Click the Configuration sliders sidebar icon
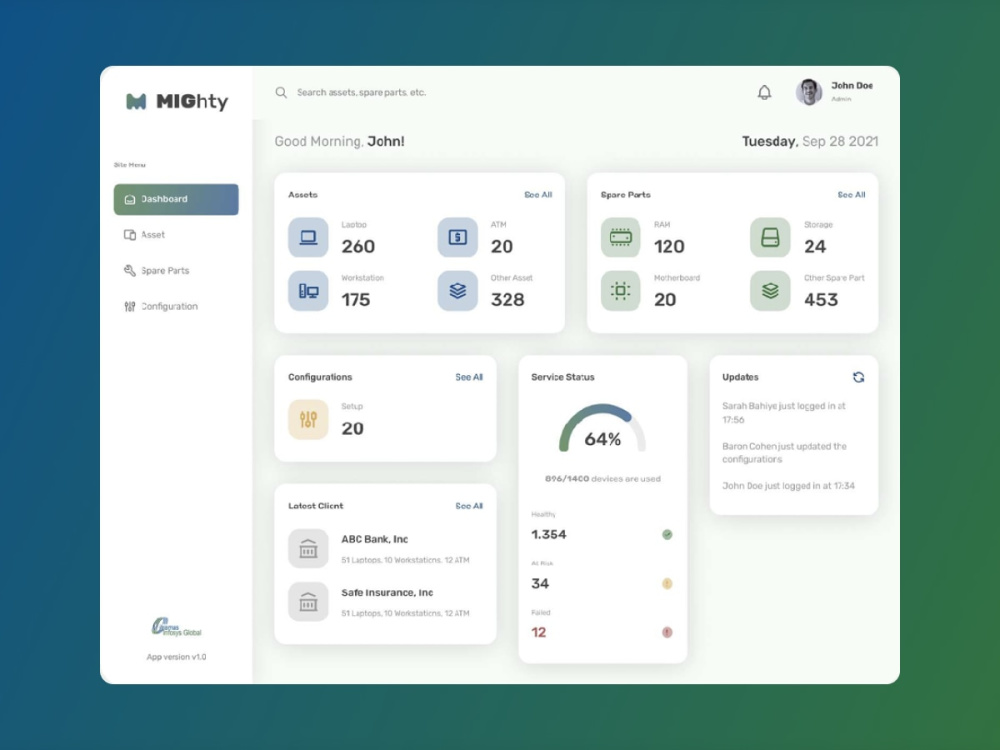The height and width of the screenshot is (750, 1000). point(129,307)
